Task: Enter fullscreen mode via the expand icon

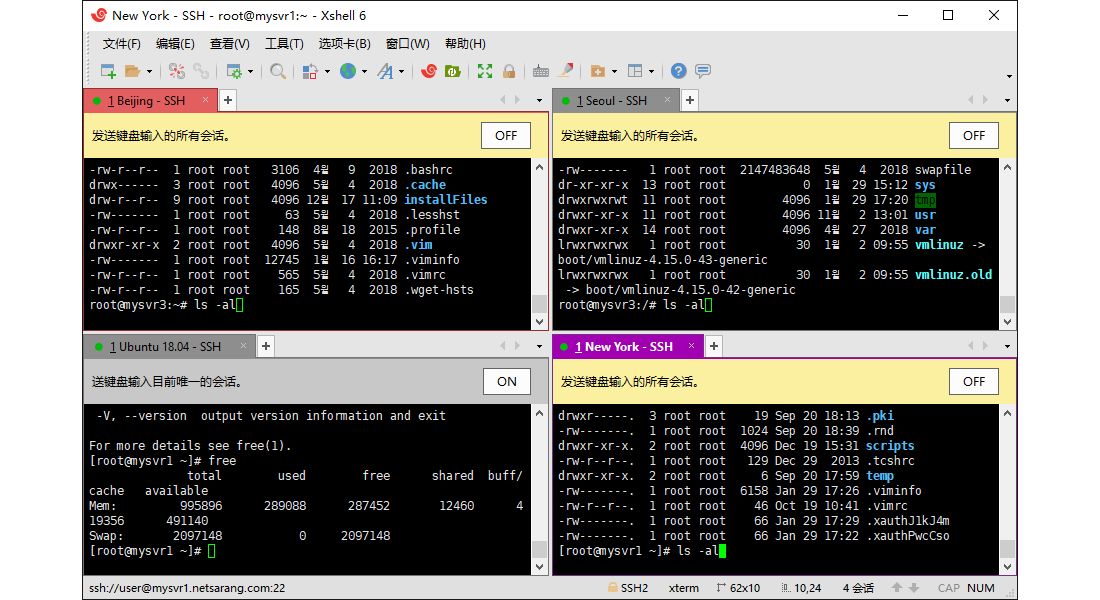Action: point(482,71)
